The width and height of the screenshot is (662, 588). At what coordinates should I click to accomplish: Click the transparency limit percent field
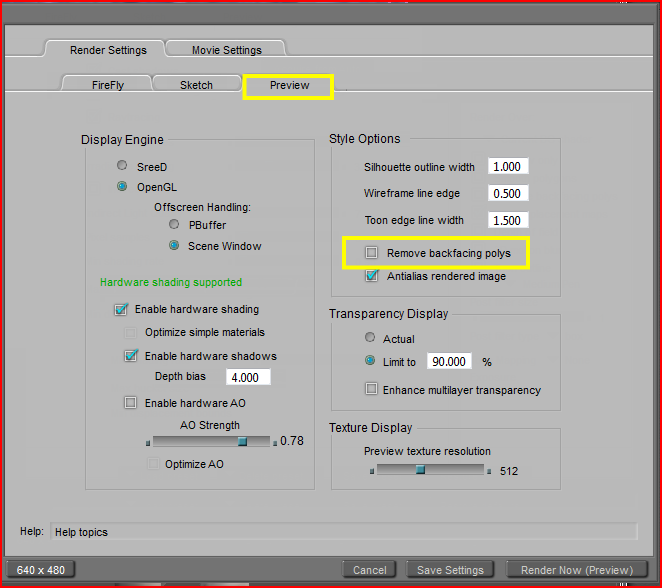[449, 361]
